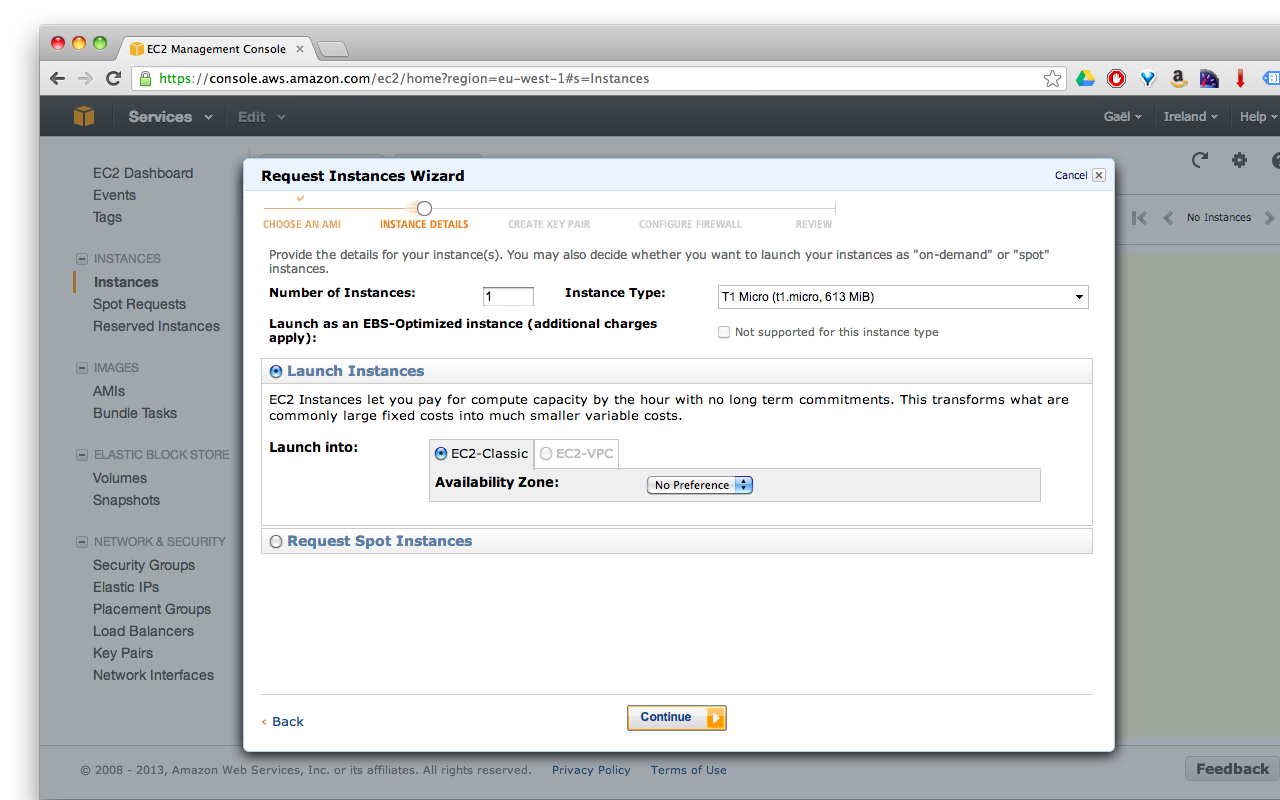
Task: Refresh the instances list with the refresh icon
Action: [x=1199, y=159]
